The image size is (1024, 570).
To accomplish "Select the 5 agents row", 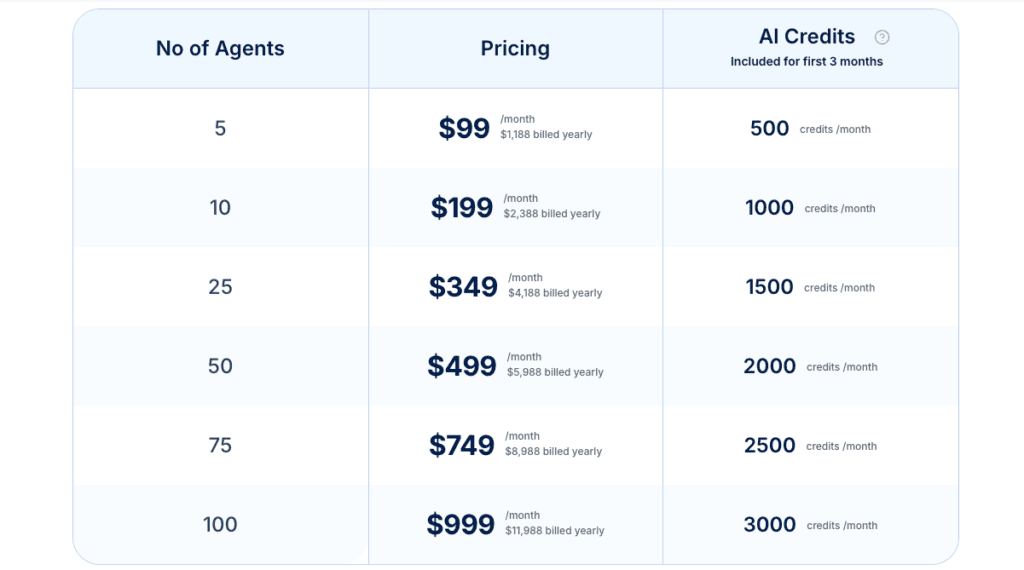I will (515, 129).
